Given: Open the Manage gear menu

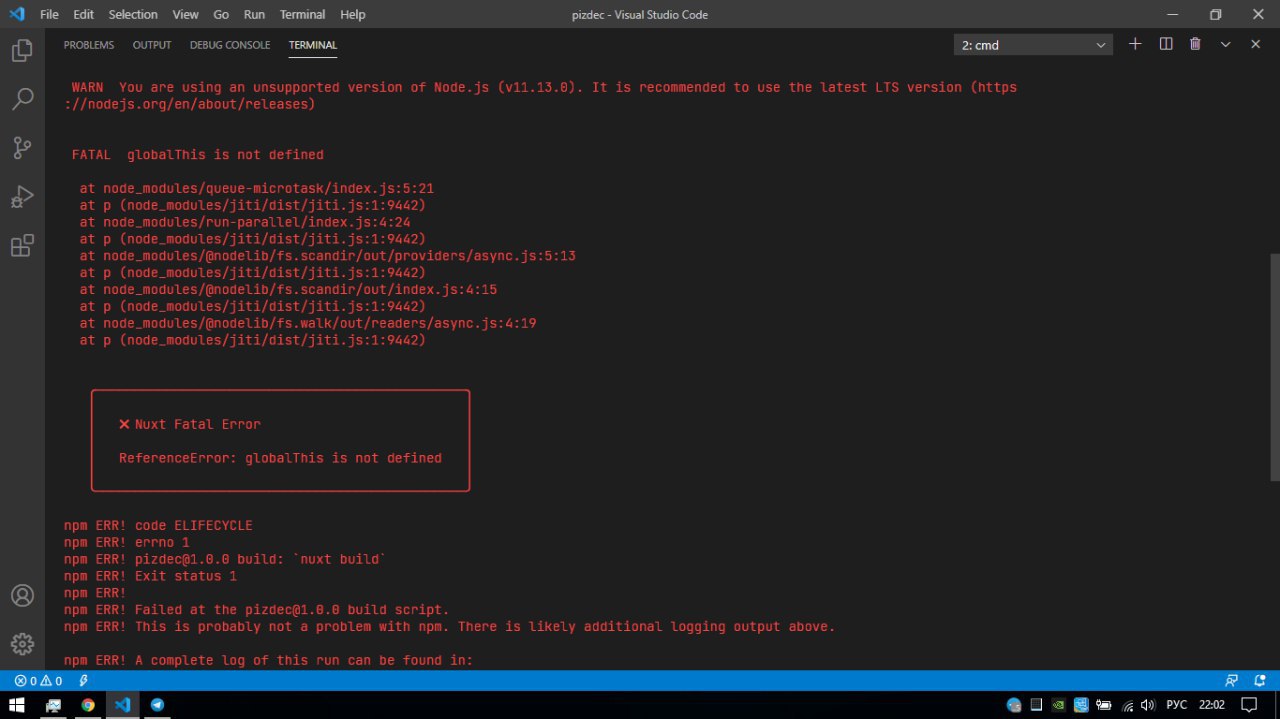Looking at the screenshot, I should point(22,643).
